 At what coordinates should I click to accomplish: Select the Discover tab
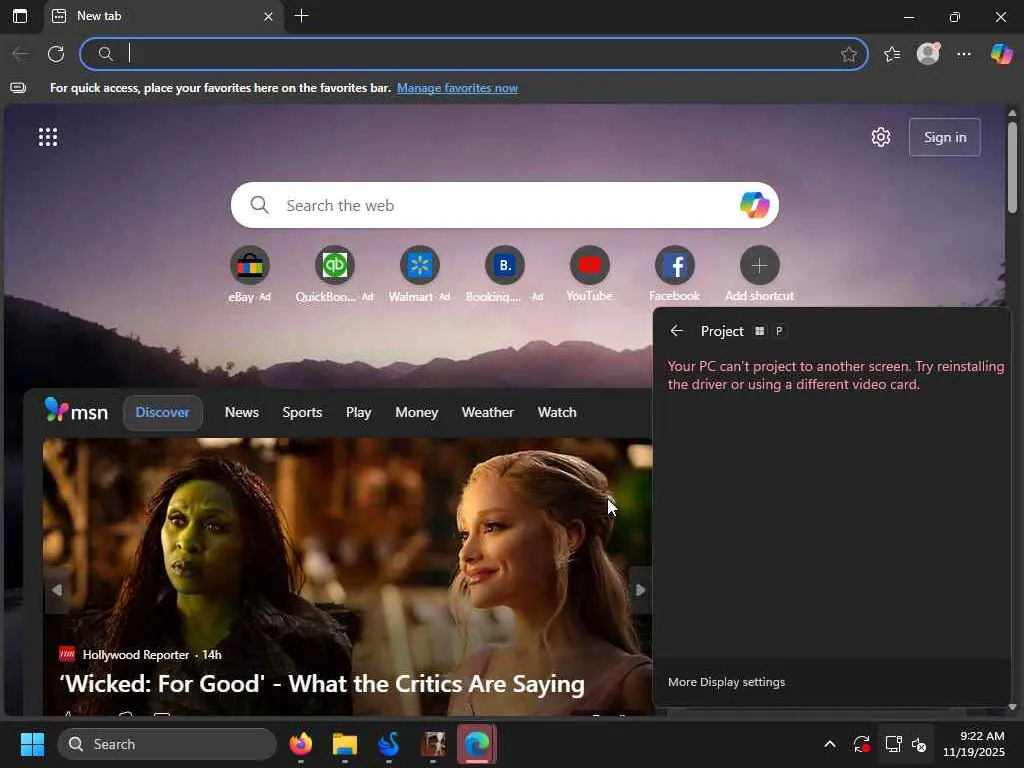tap(163, 413)
